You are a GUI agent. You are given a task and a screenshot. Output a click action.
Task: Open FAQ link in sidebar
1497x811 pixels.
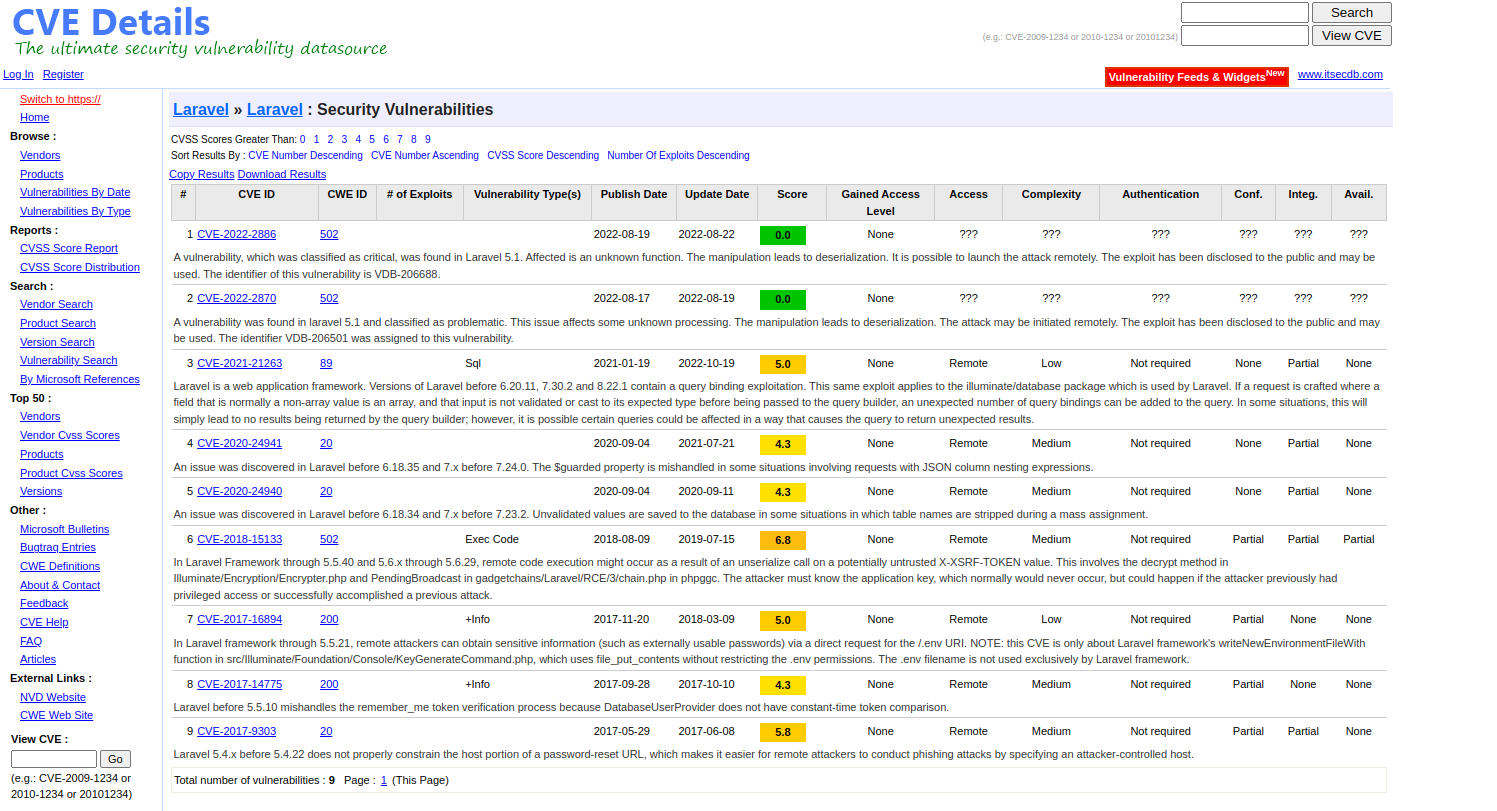pyautogui.click(x=31, y=641)
